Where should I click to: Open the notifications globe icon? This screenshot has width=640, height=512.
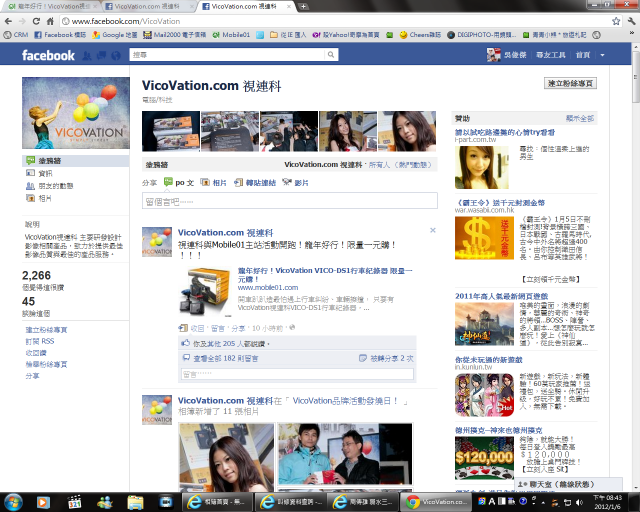click(116, 56)
